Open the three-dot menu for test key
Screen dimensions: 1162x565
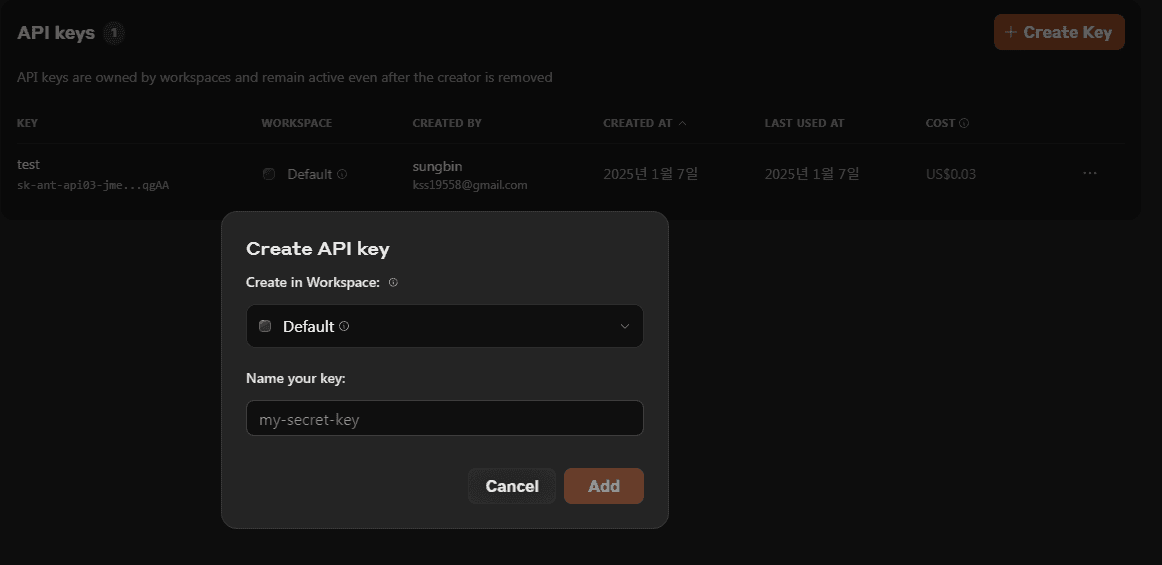coord(1089,173)
